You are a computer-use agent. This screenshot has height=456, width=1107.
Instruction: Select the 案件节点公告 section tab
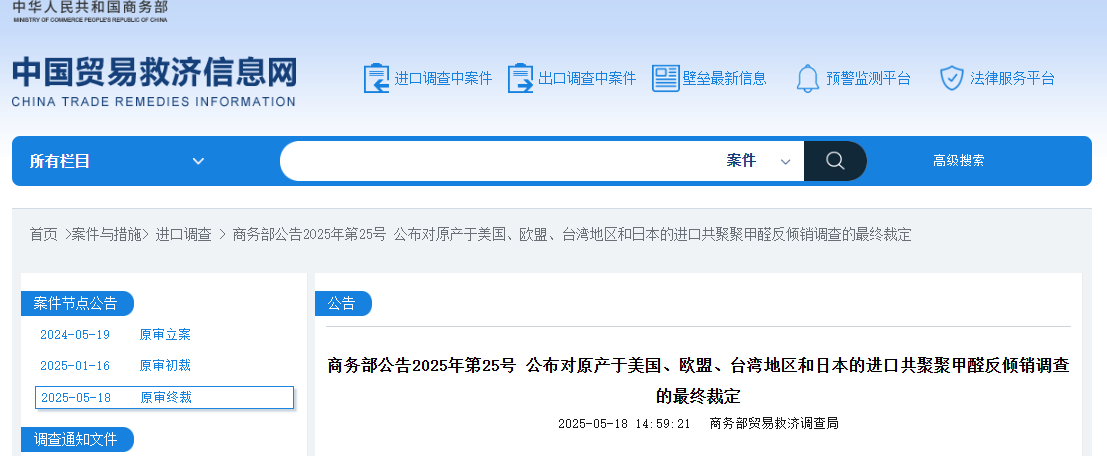[77, 304]
